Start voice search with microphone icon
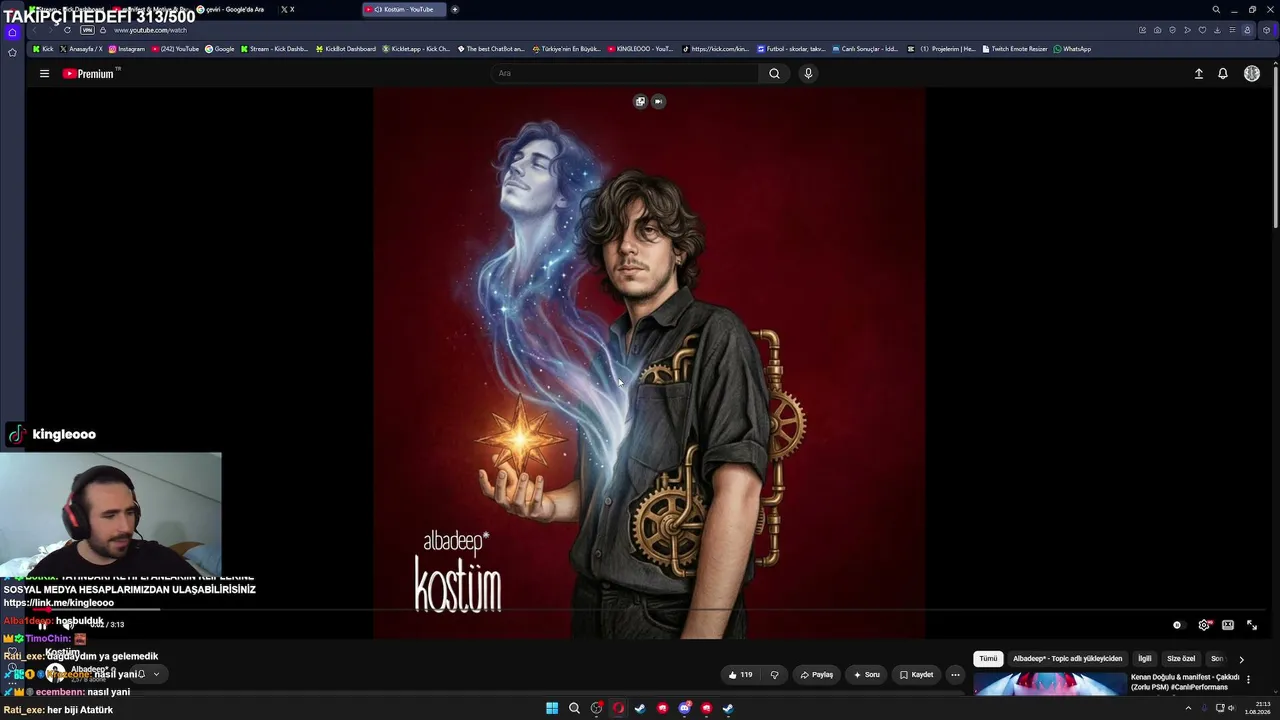This screenshot has width=1280, height=720. pos(808,73)
